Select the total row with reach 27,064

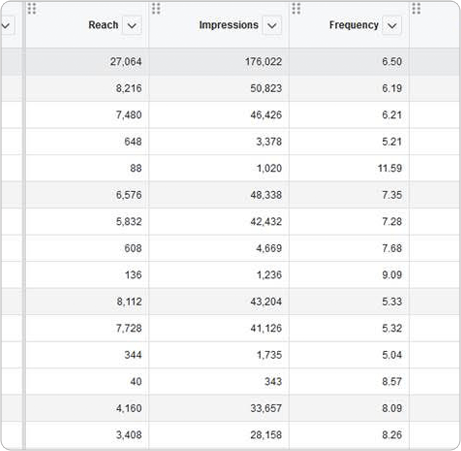(x=230, y=62)
